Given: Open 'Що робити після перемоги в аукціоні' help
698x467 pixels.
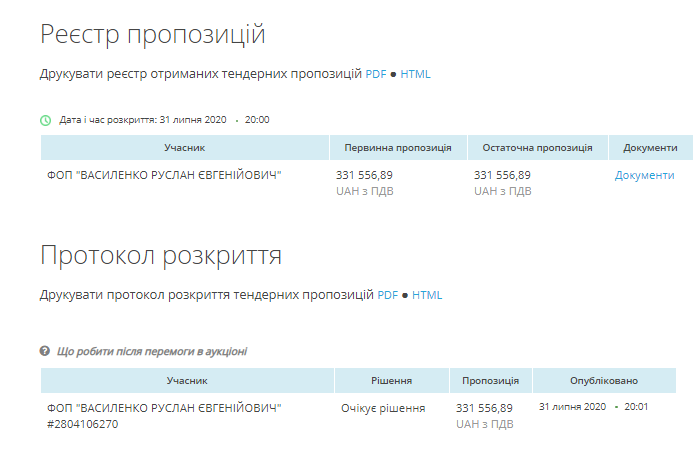Looking at the screenshot, I should click(x=152, y=351).
